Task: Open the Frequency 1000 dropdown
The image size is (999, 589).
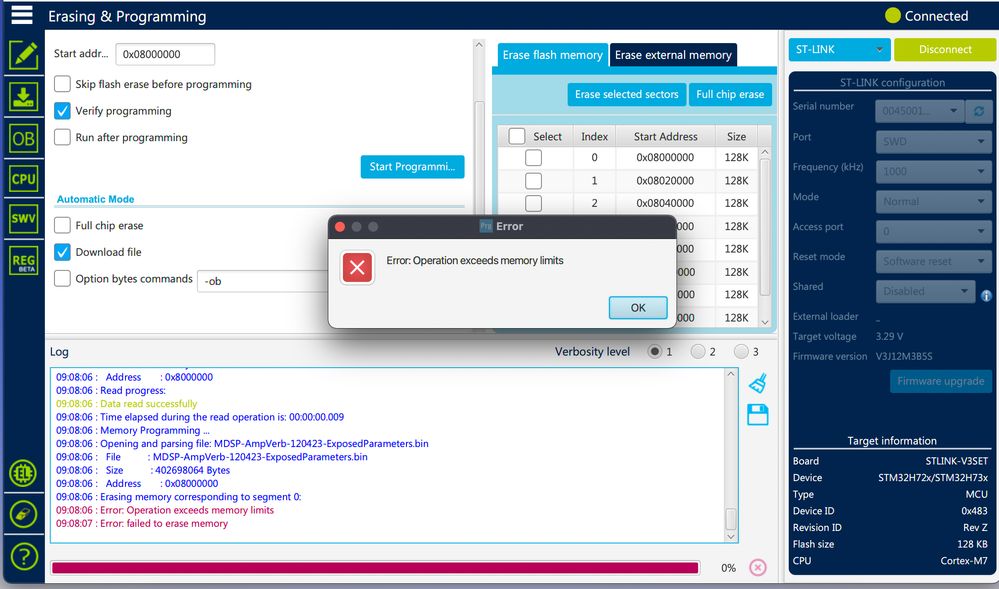Action: pyautogui.click(x=933, y=171)
